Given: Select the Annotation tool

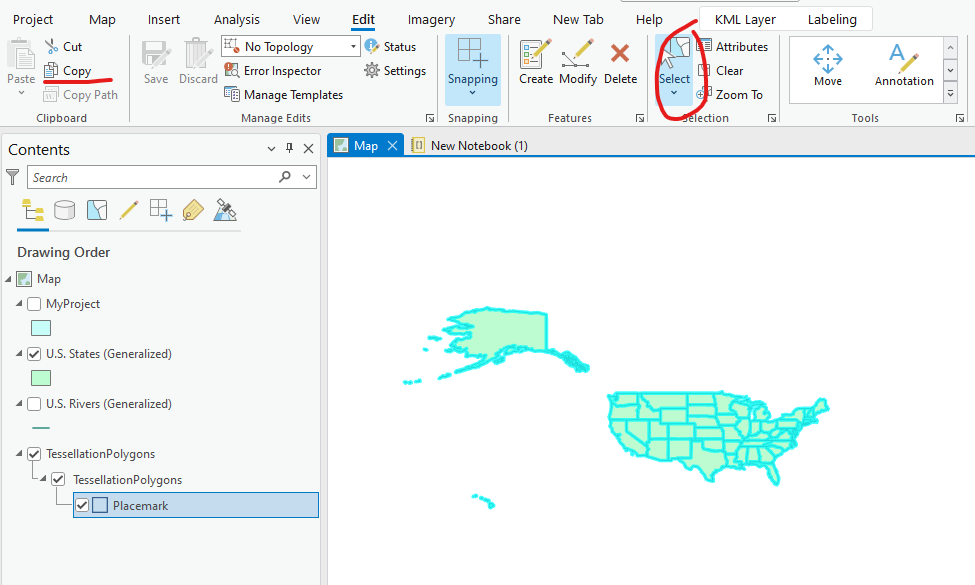Looking at the screenshot, I should pos(903,63).
